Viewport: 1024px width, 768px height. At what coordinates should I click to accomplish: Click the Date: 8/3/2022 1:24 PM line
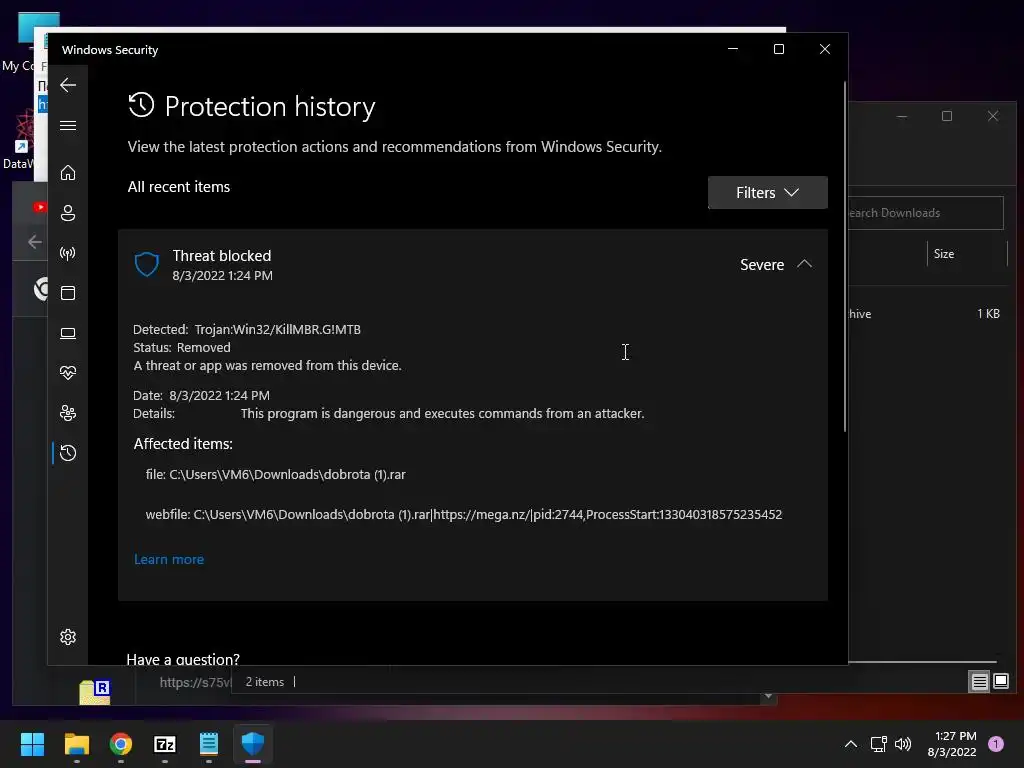(201, 396)
